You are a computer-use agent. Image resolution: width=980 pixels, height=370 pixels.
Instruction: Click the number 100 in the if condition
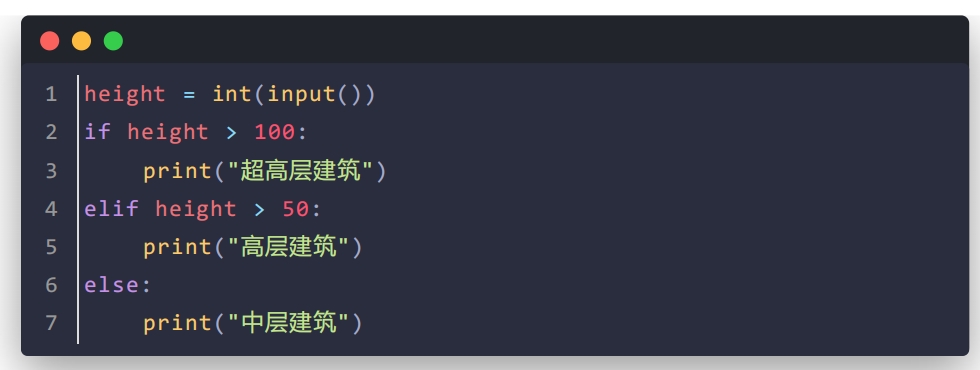point(274,132)
